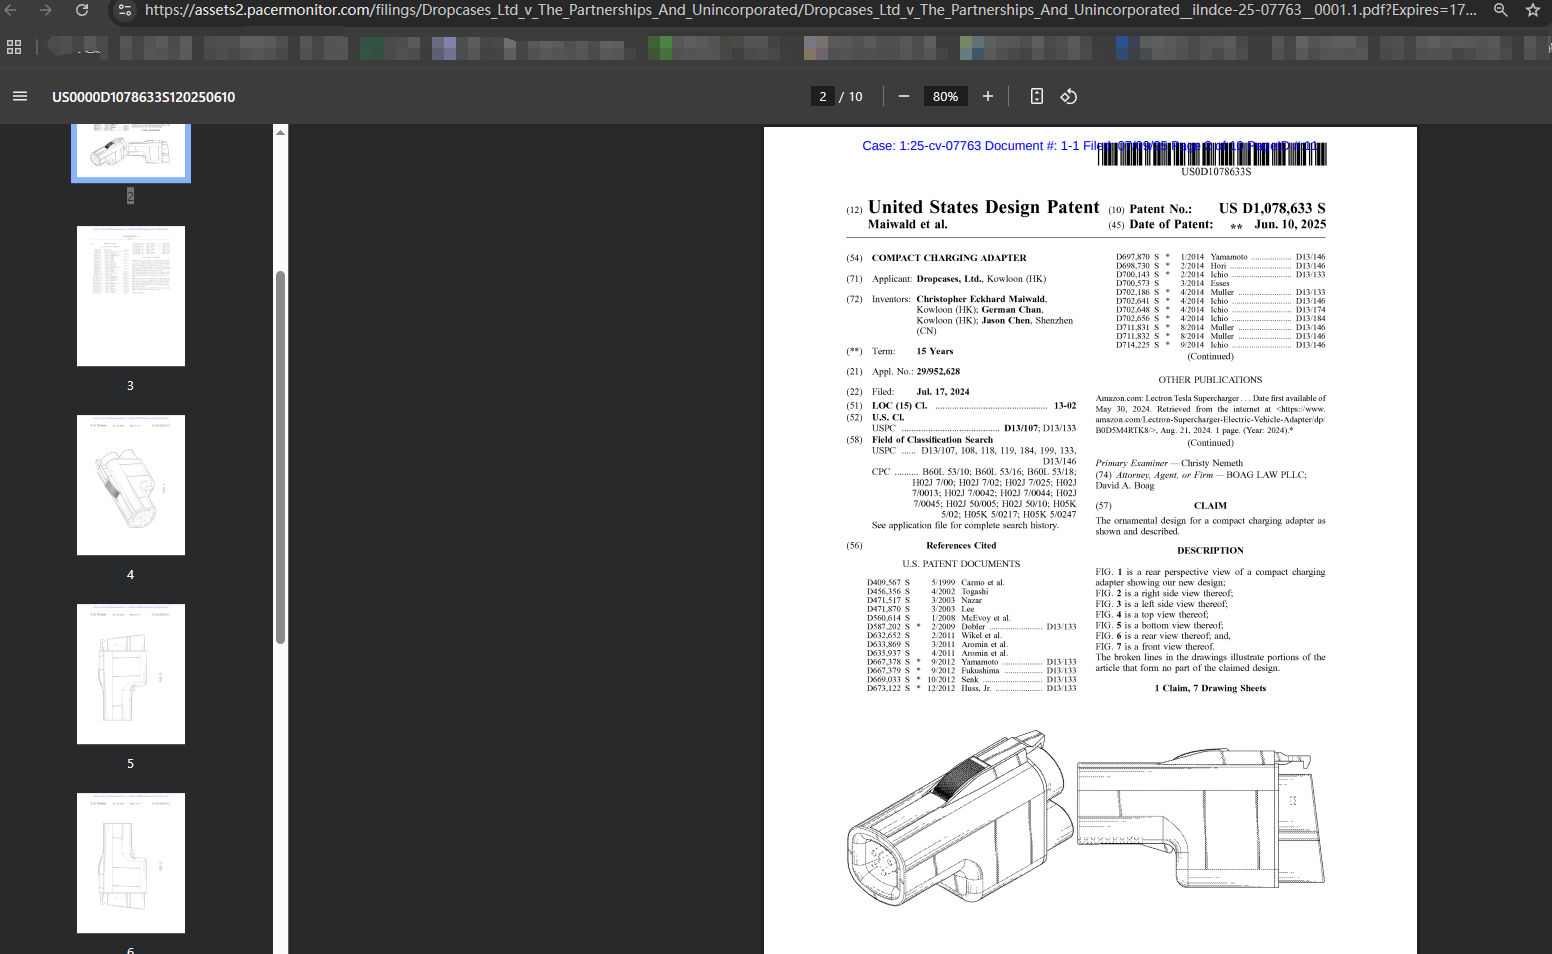The width and height of the screenshot is (1552, 954).
Task: Open page 3 thumbnail
Action: pos(131,296)
